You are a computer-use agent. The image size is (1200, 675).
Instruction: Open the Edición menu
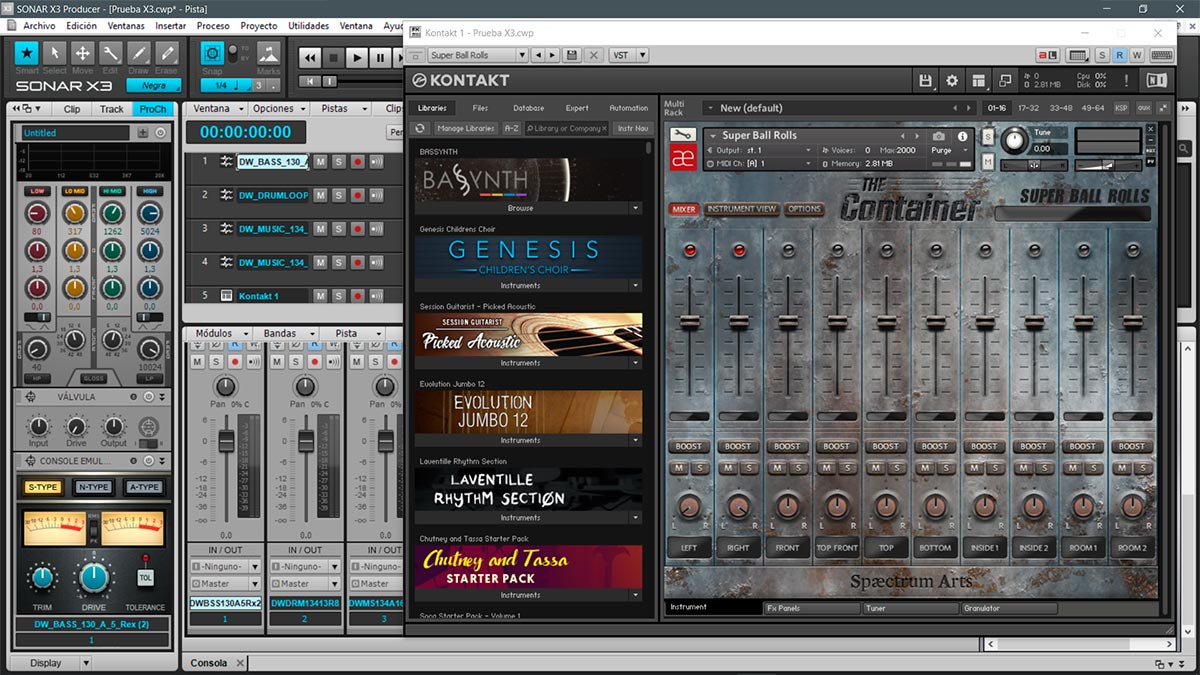(x=81, y=26)
